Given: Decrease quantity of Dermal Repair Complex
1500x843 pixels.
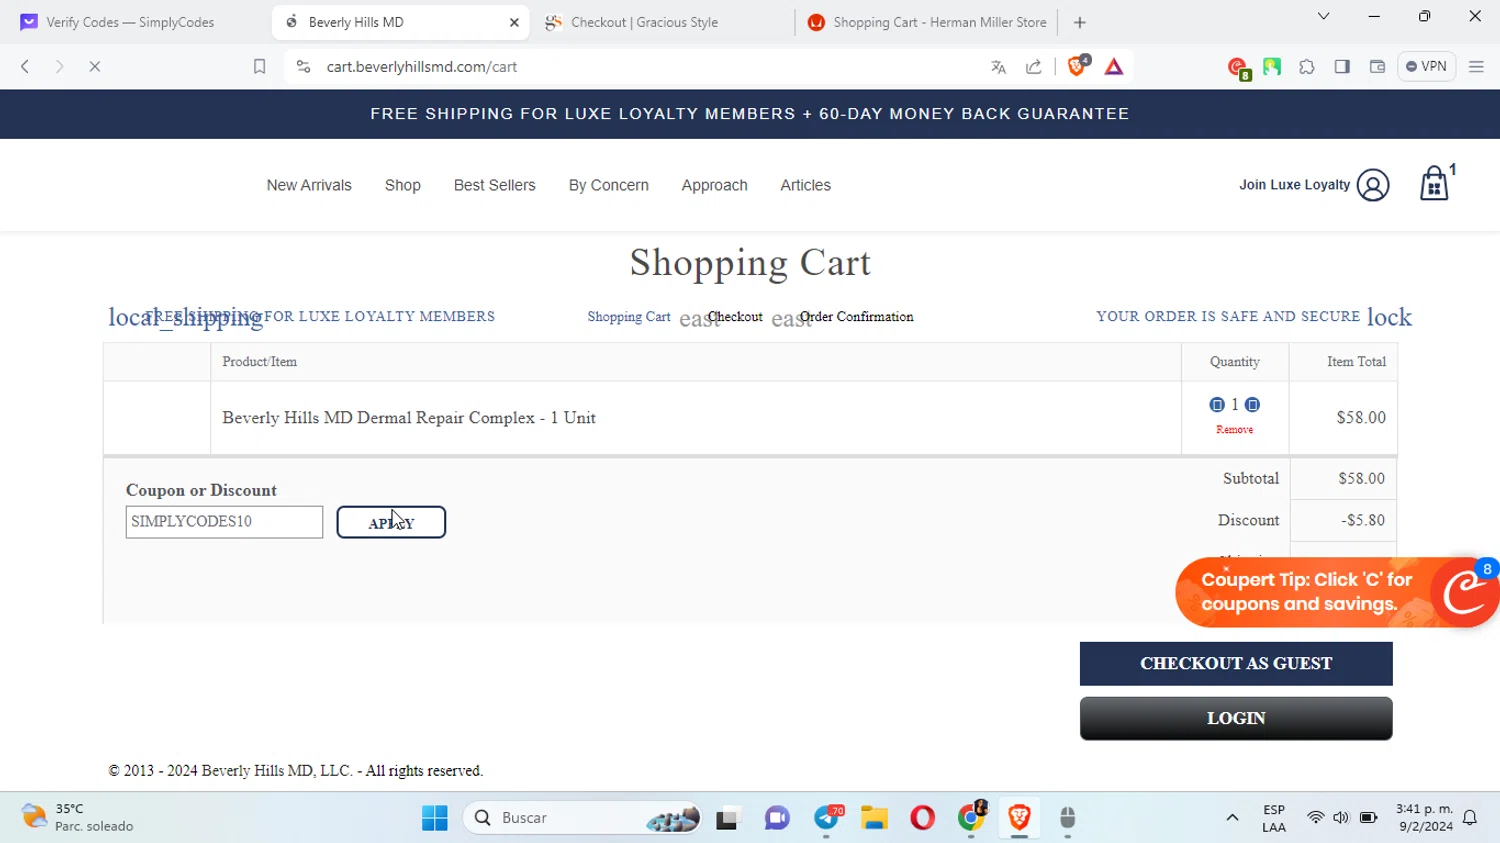Looking at the screenshot, I should click(1217, 405).
